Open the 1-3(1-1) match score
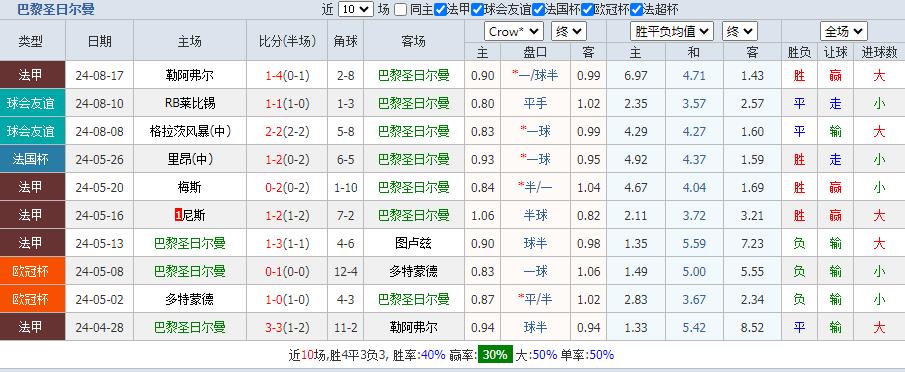Screen dimensions: 905x372 (287, 243)
